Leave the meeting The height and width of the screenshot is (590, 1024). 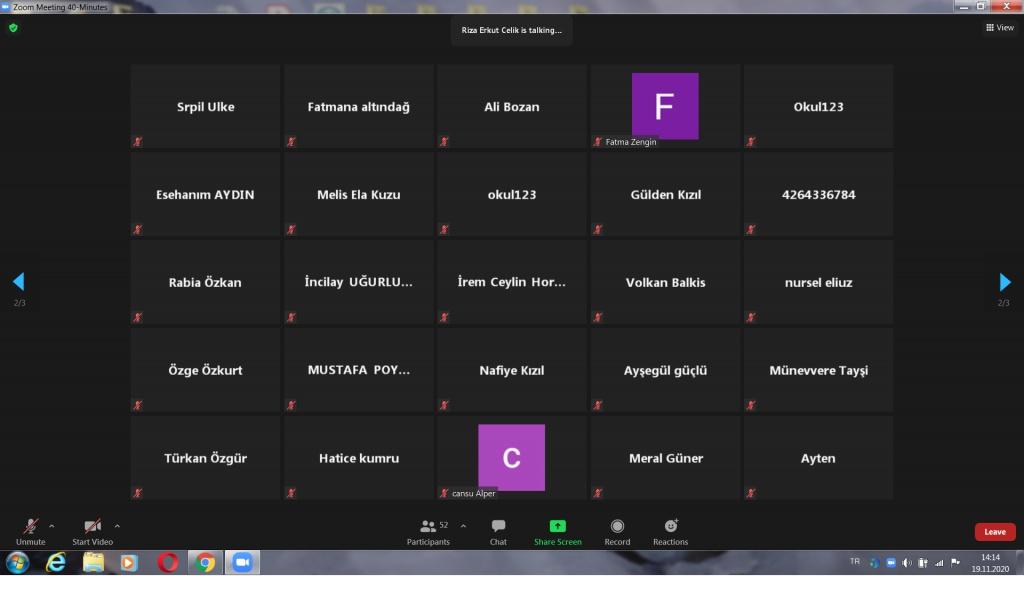994,532
